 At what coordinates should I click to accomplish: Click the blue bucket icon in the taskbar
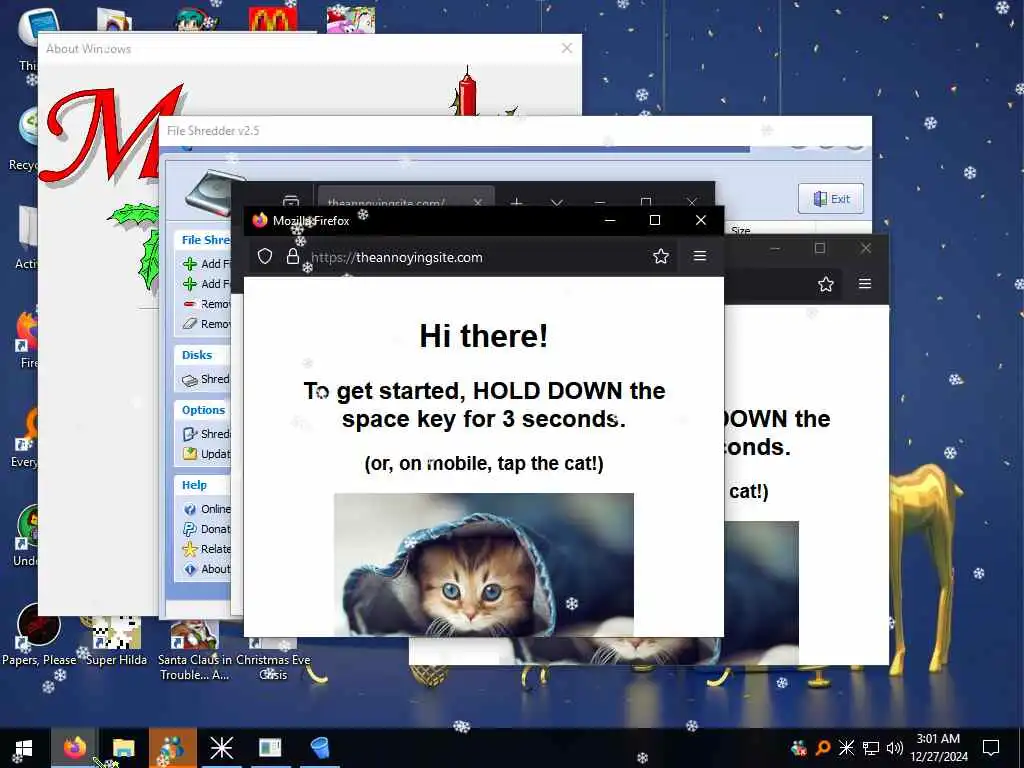(320, 748)
